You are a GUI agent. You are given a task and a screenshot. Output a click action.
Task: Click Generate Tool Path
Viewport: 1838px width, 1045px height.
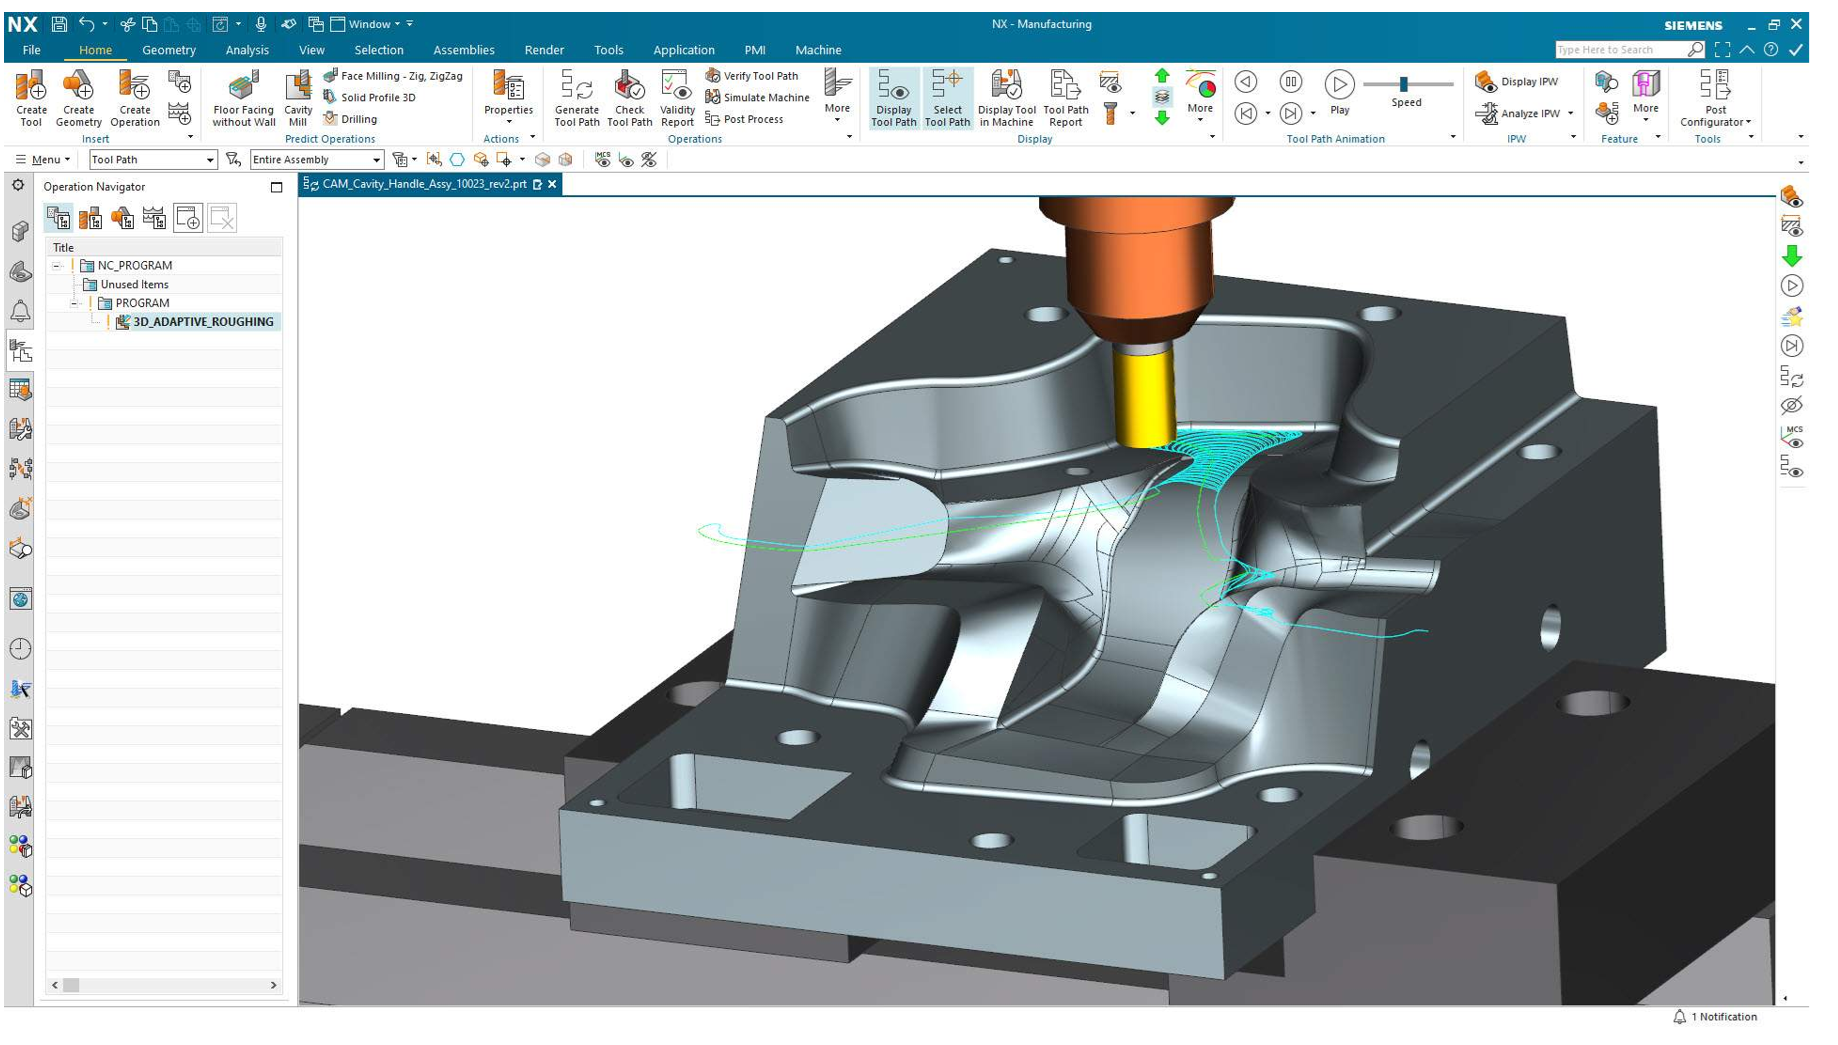(576, 98)
